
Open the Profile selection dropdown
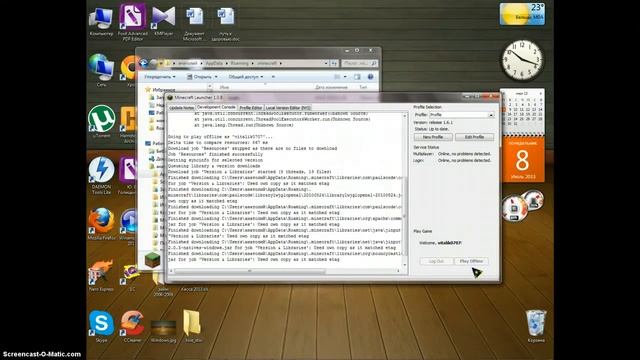[462, 115]
